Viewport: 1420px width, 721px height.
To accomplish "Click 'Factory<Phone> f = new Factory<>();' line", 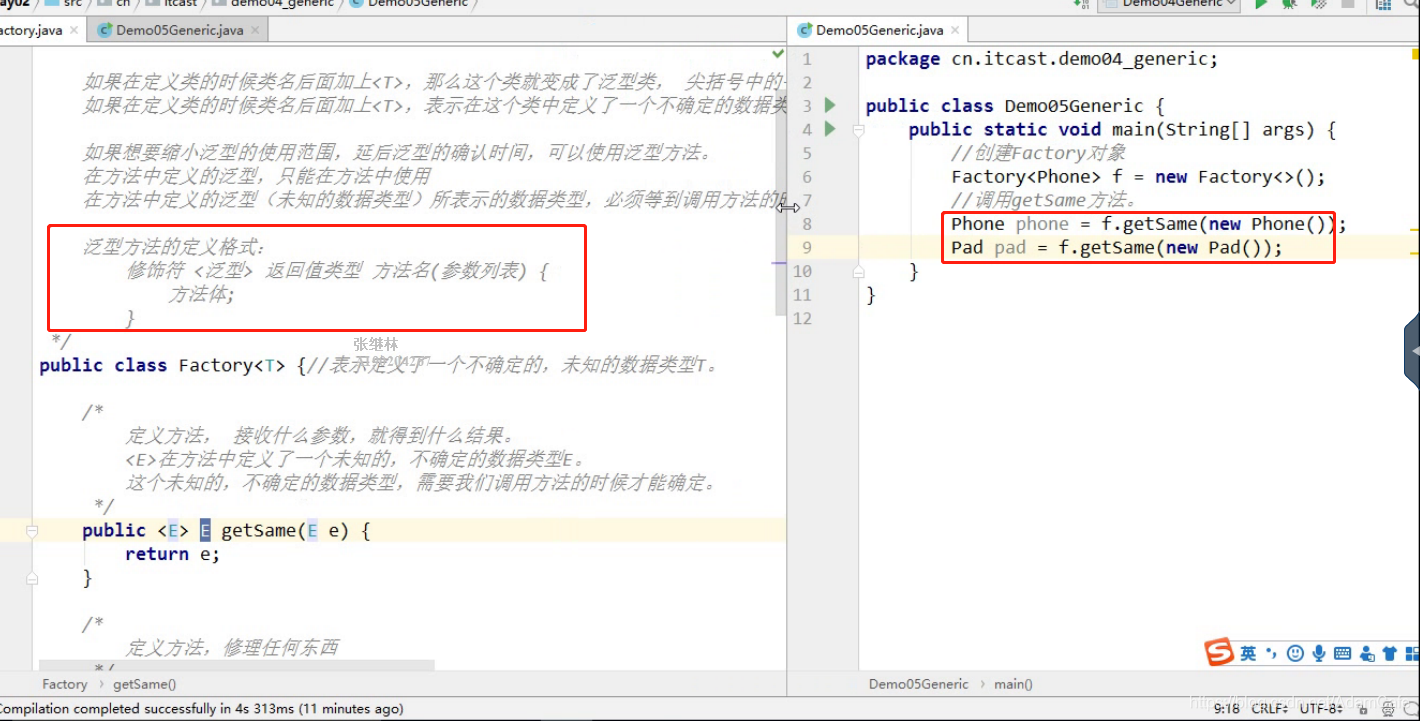I will (1138, 177).
